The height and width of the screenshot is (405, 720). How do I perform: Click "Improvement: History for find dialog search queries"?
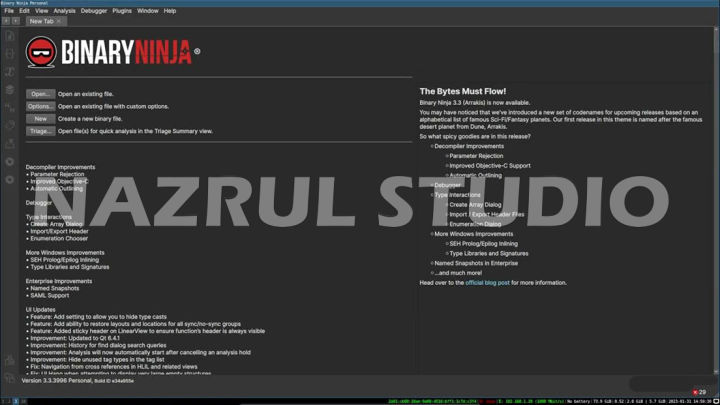[x=98, y=345]
